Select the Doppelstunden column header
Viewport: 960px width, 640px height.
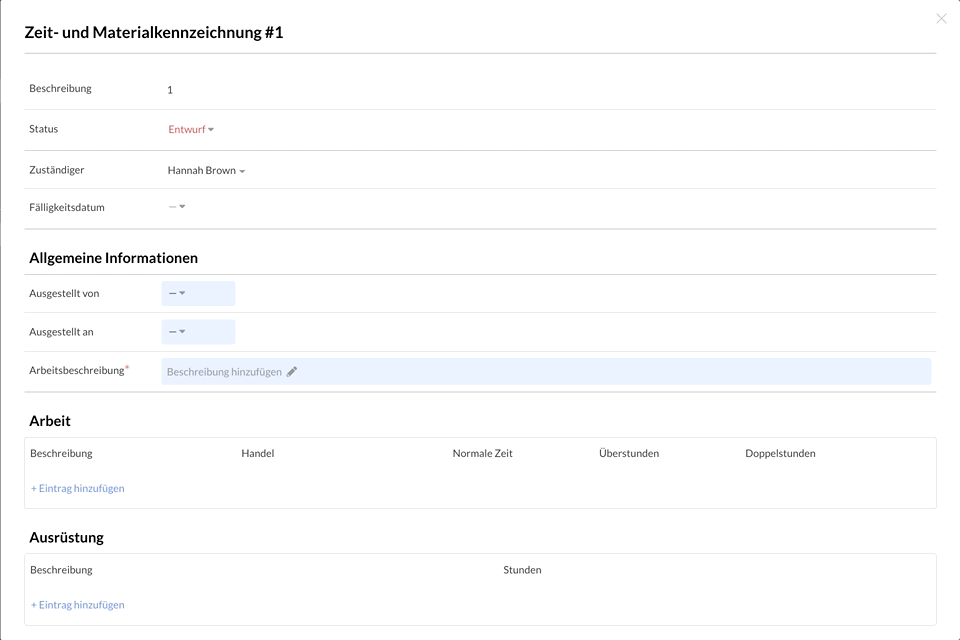click(x=780, y=453)
